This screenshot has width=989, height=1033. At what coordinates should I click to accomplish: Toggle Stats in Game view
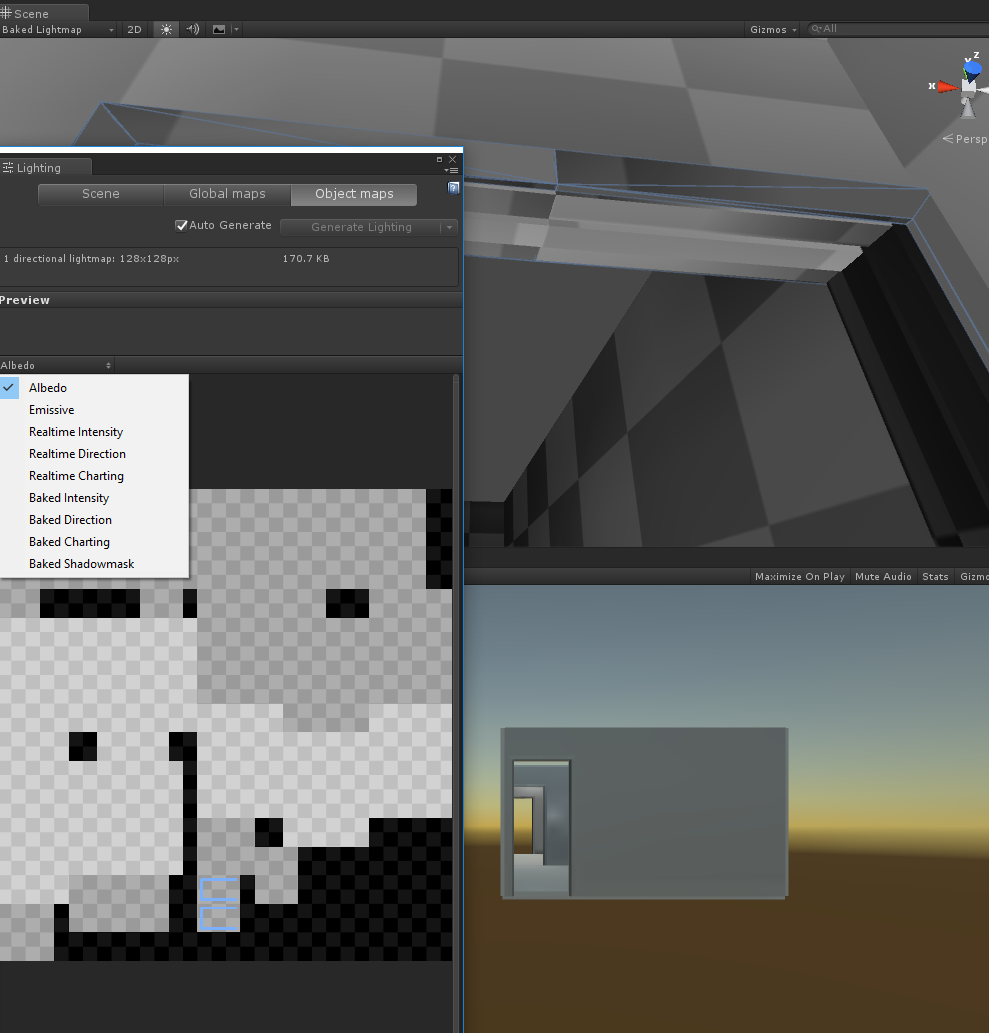(x=935, y=576)
